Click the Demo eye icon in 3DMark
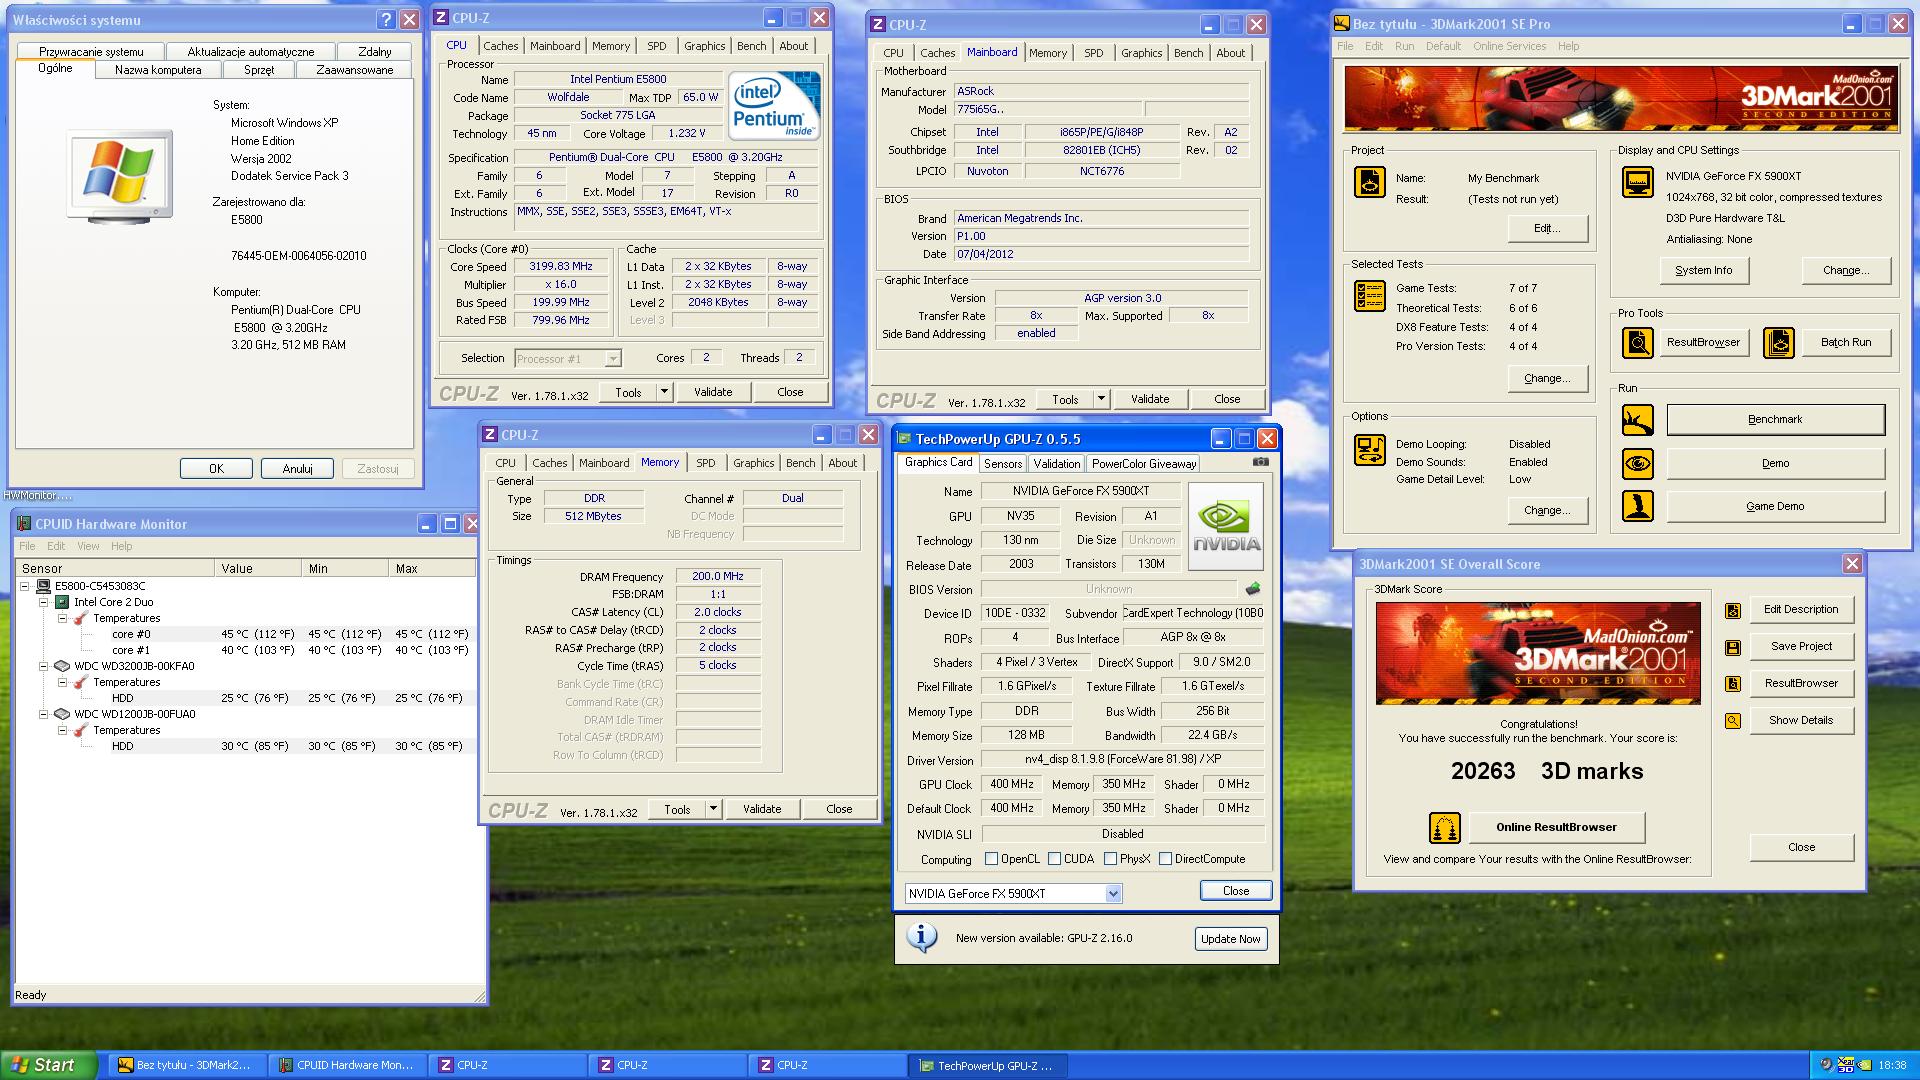 (1638, 464)
